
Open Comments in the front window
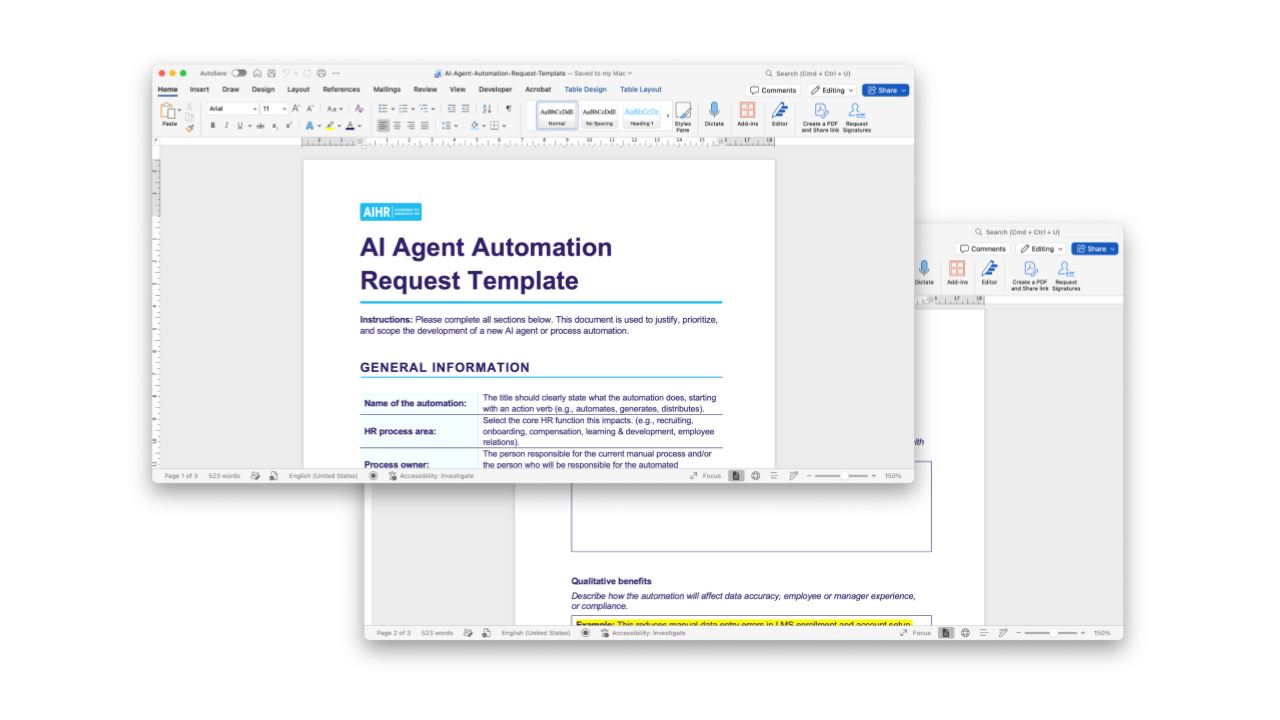coord(774,90)
